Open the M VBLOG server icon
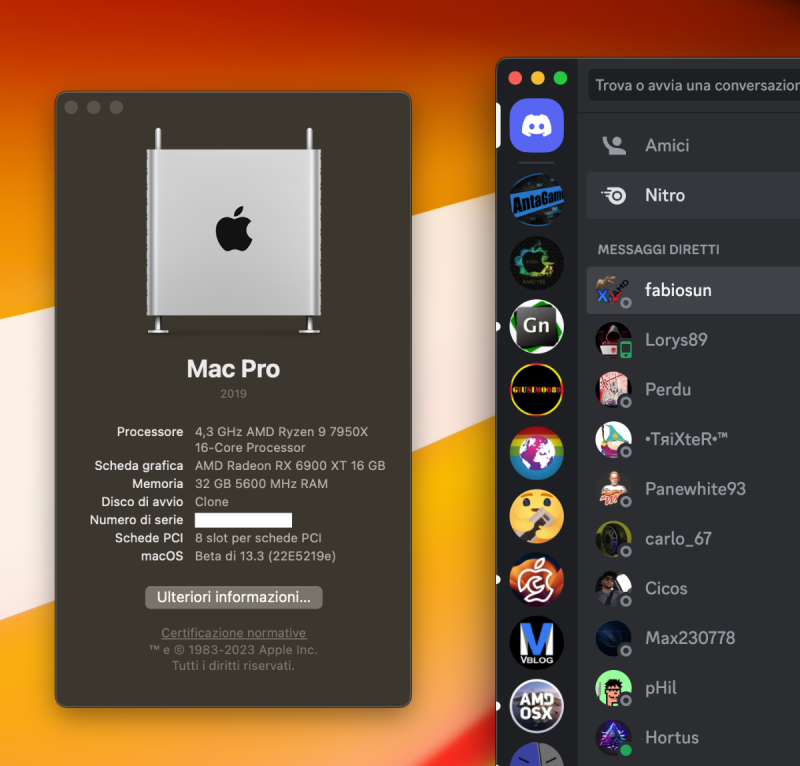The image size is (800, 766). (536, 643)
